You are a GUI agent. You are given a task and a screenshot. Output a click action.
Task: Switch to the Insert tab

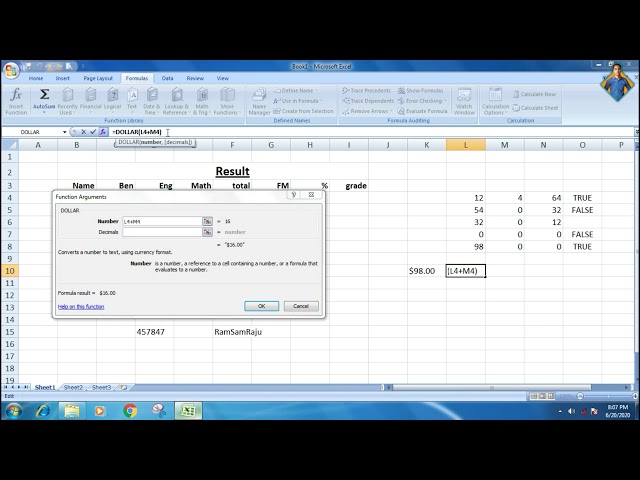click(62, 78)
